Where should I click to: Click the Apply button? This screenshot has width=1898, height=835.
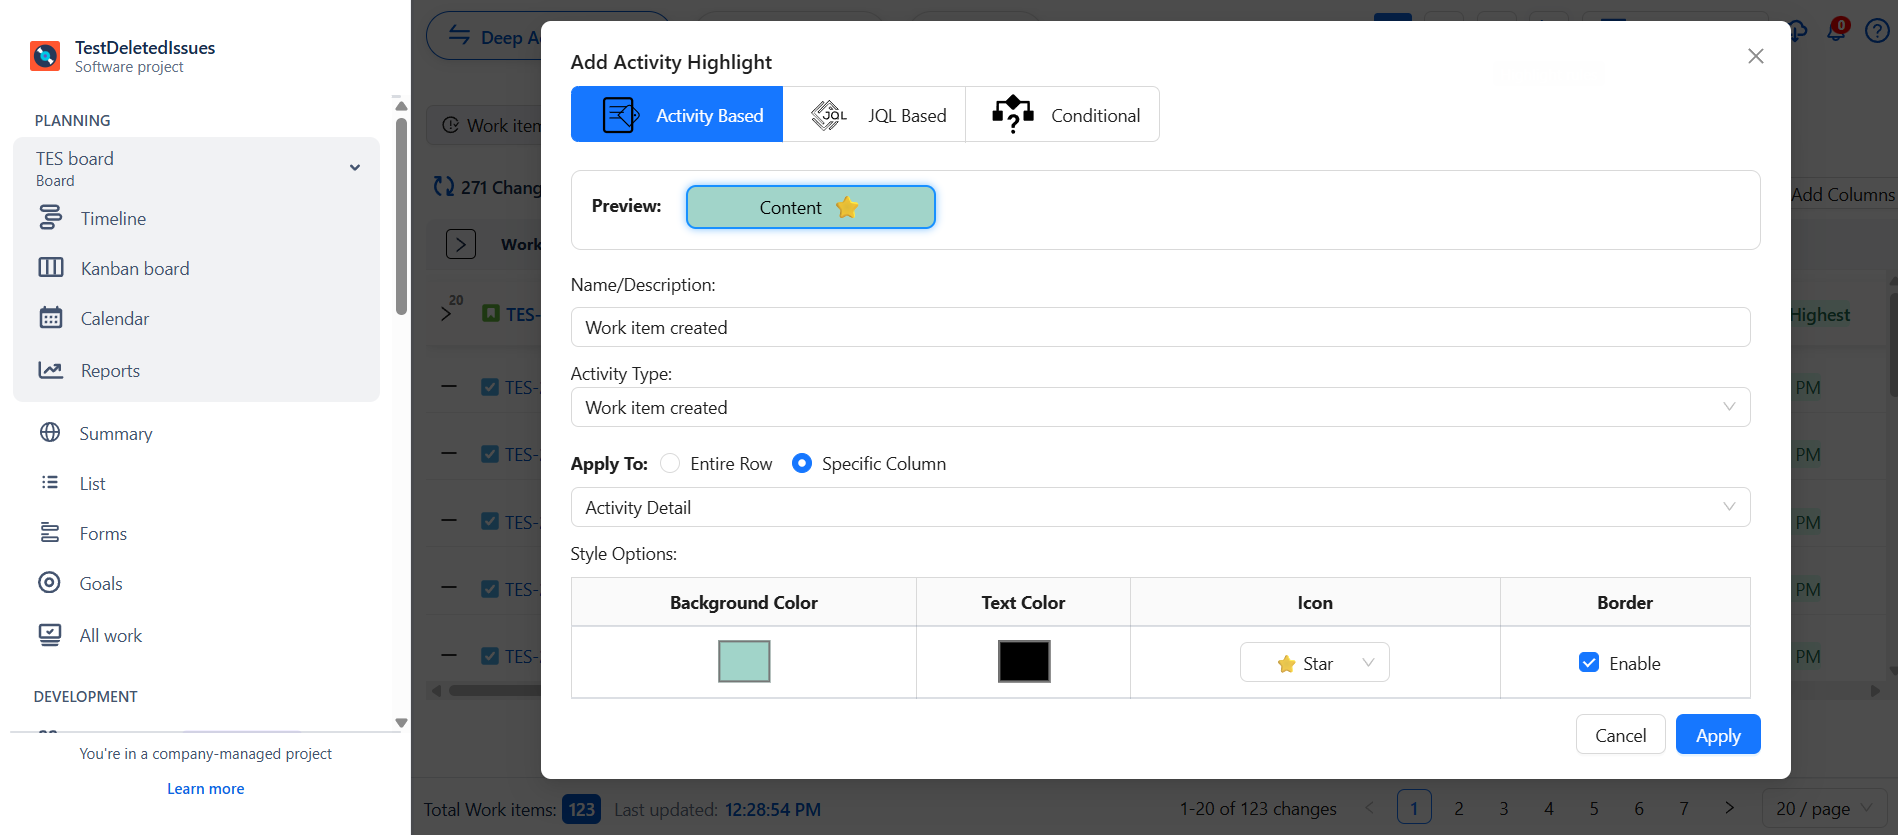(1717, 735)
